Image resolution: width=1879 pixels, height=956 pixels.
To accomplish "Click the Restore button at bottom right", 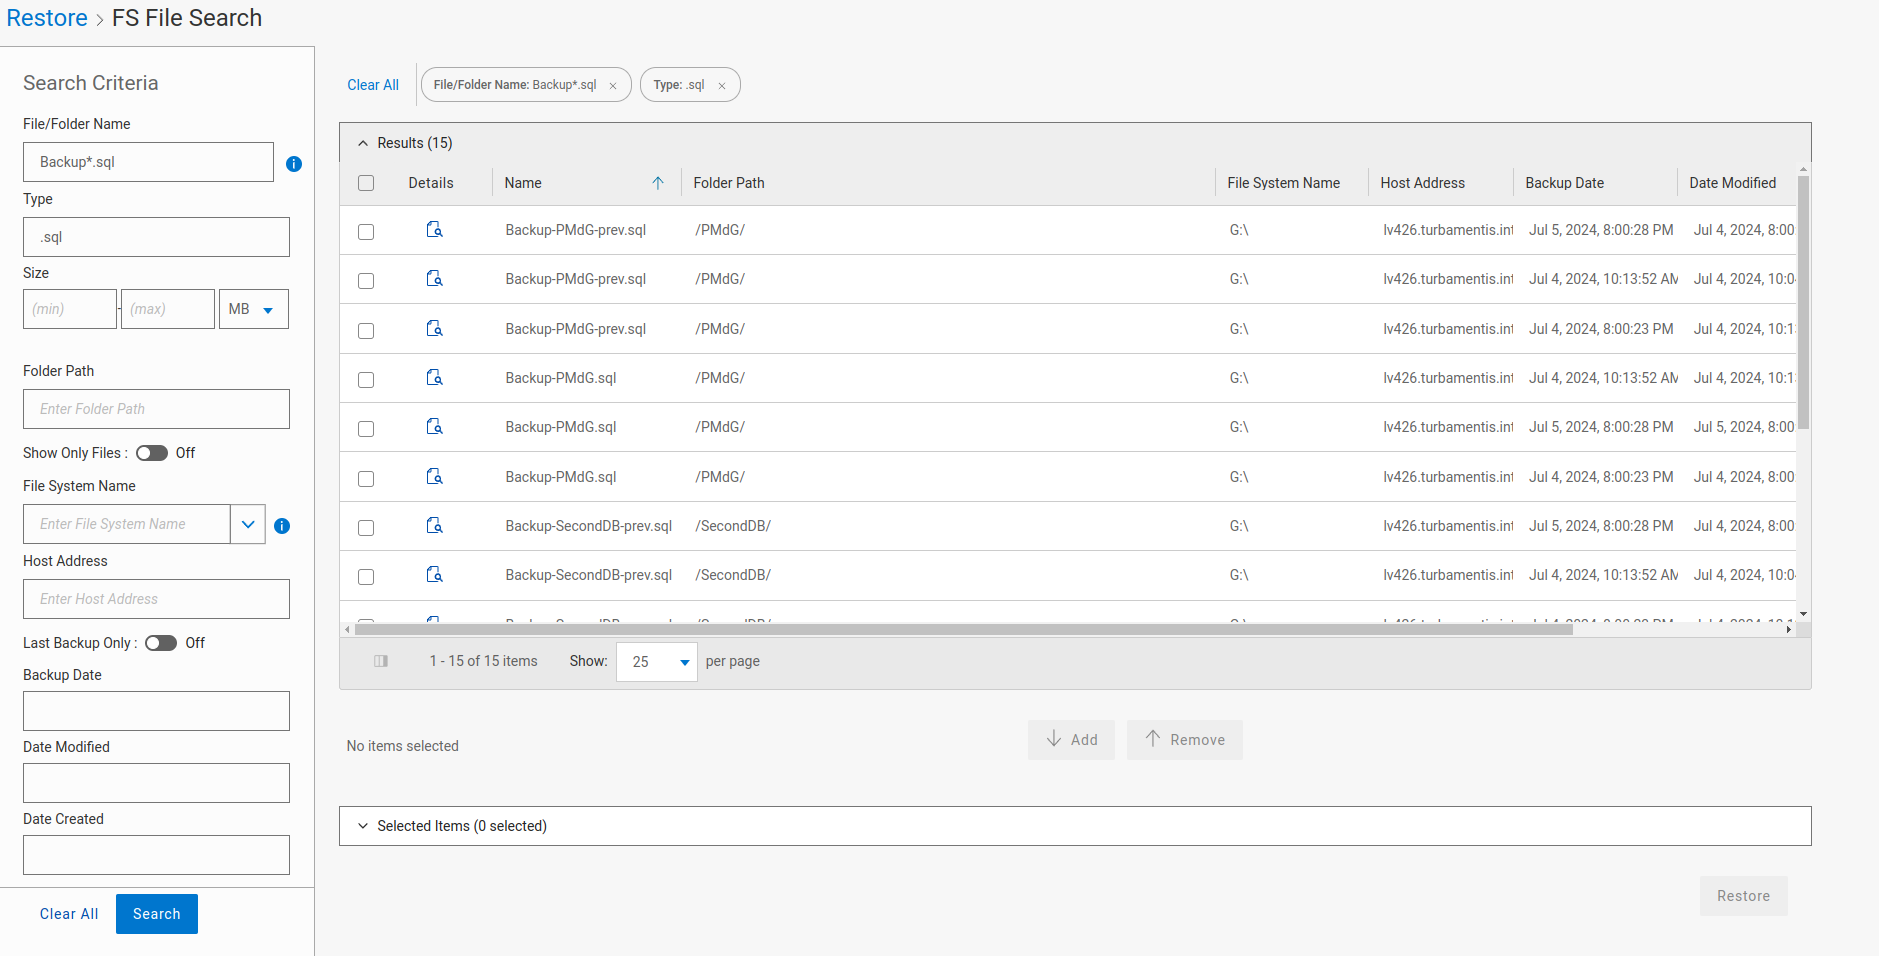I will 1744,896.
